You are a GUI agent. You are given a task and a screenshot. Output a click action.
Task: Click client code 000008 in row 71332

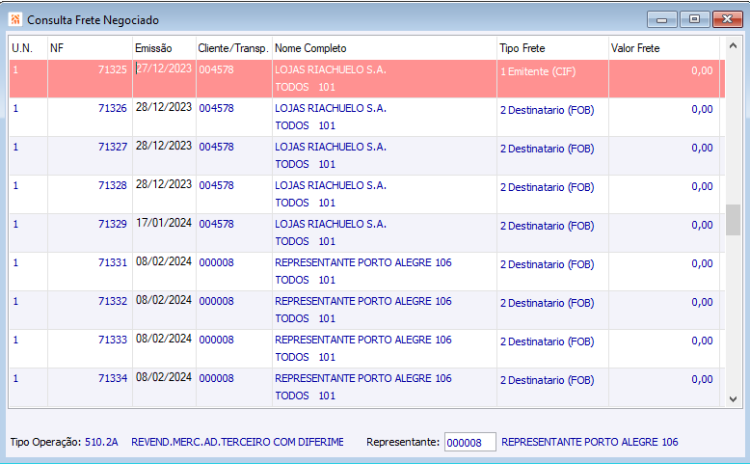(x=216, y=301)
